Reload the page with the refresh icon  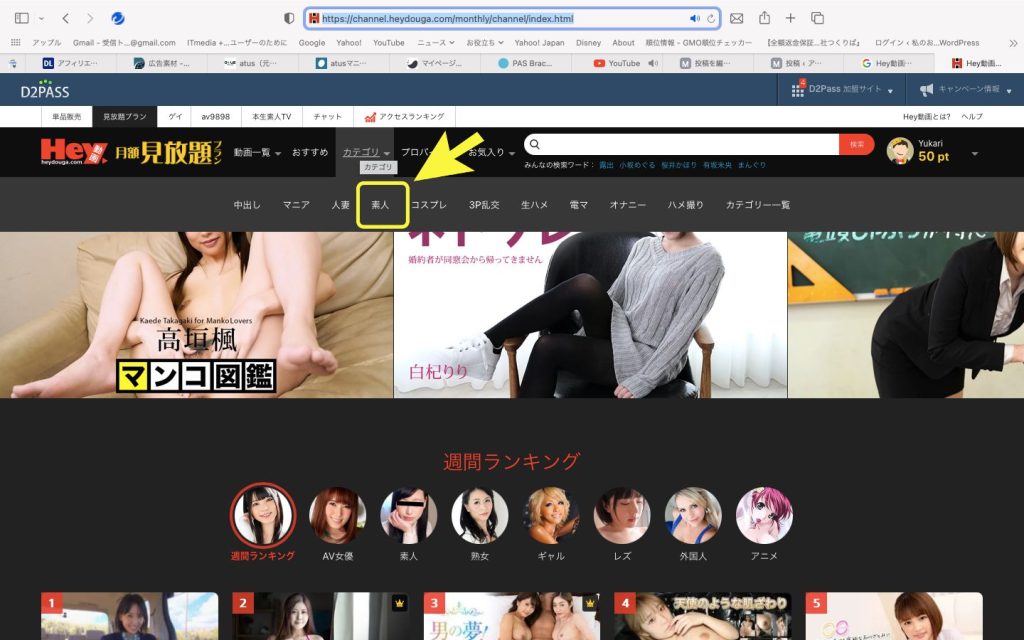pyautogui.click(x=711, y=18)
